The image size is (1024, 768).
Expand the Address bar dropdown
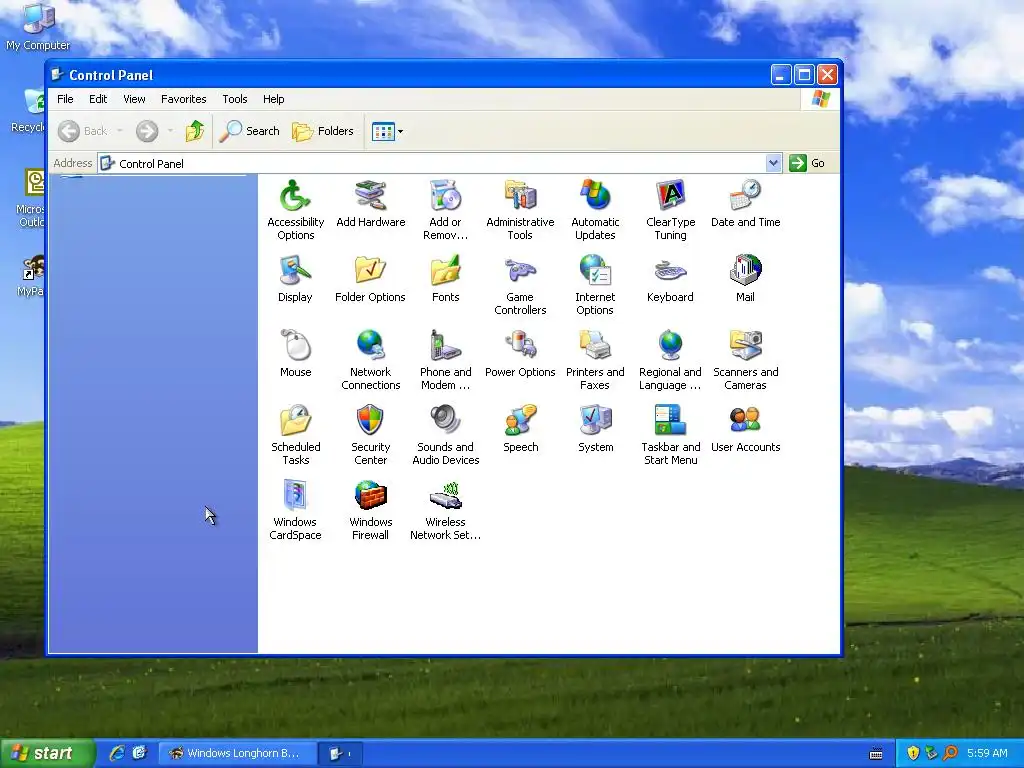[x=773, y=163]
